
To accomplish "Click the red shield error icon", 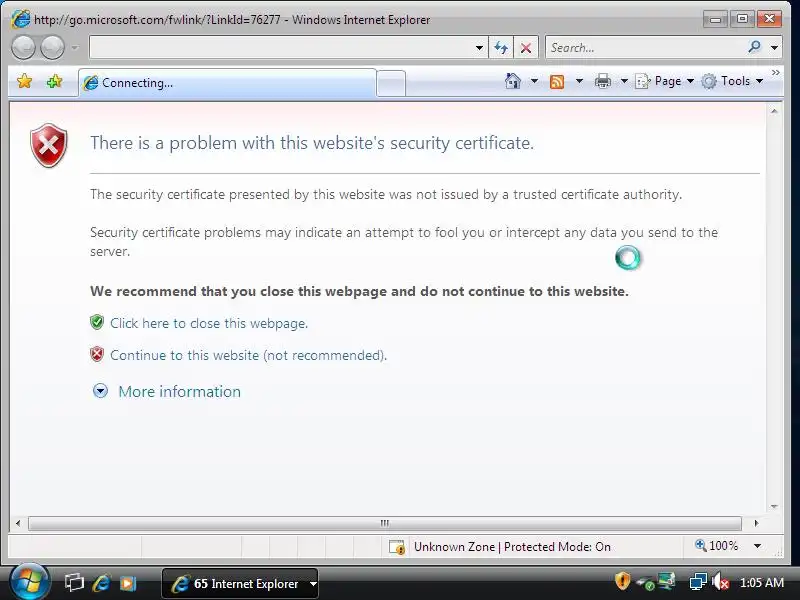I will (48, 145).
